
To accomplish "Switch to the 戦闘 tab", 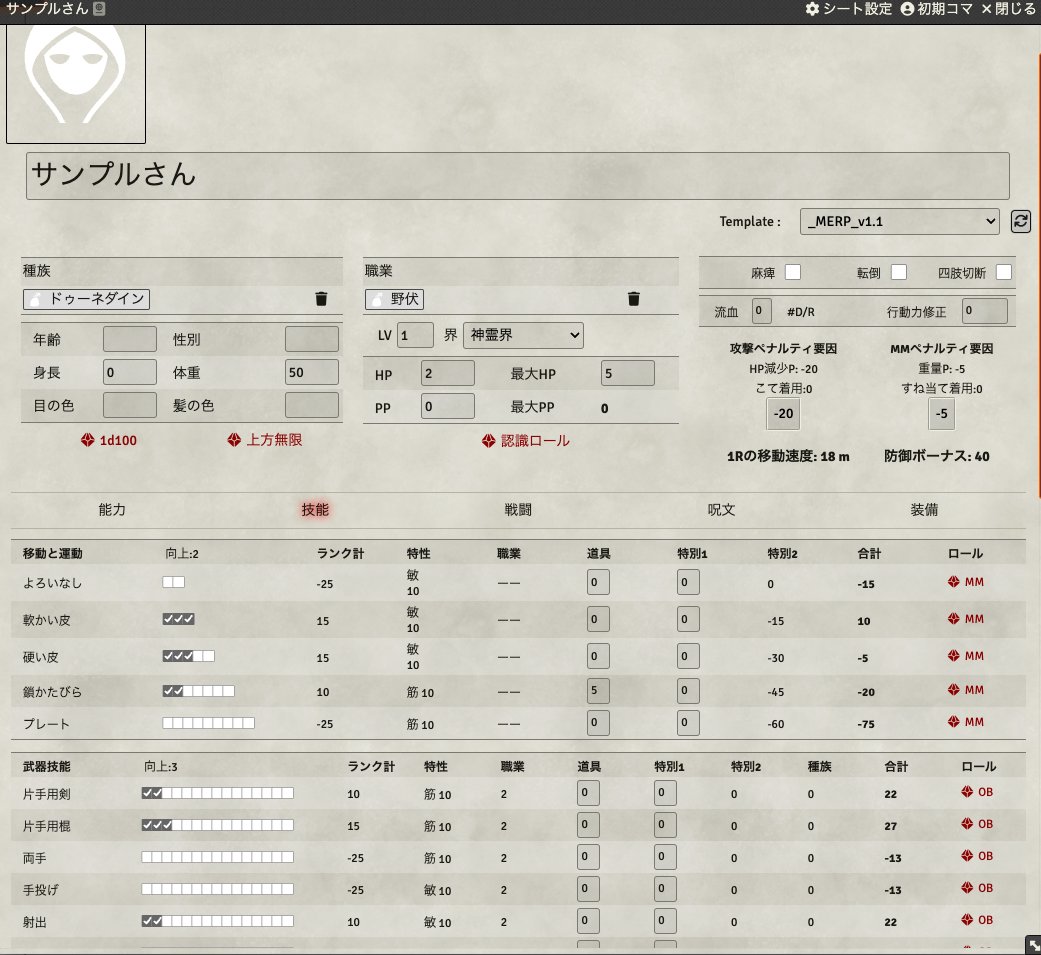I will [x=518, y=509].
